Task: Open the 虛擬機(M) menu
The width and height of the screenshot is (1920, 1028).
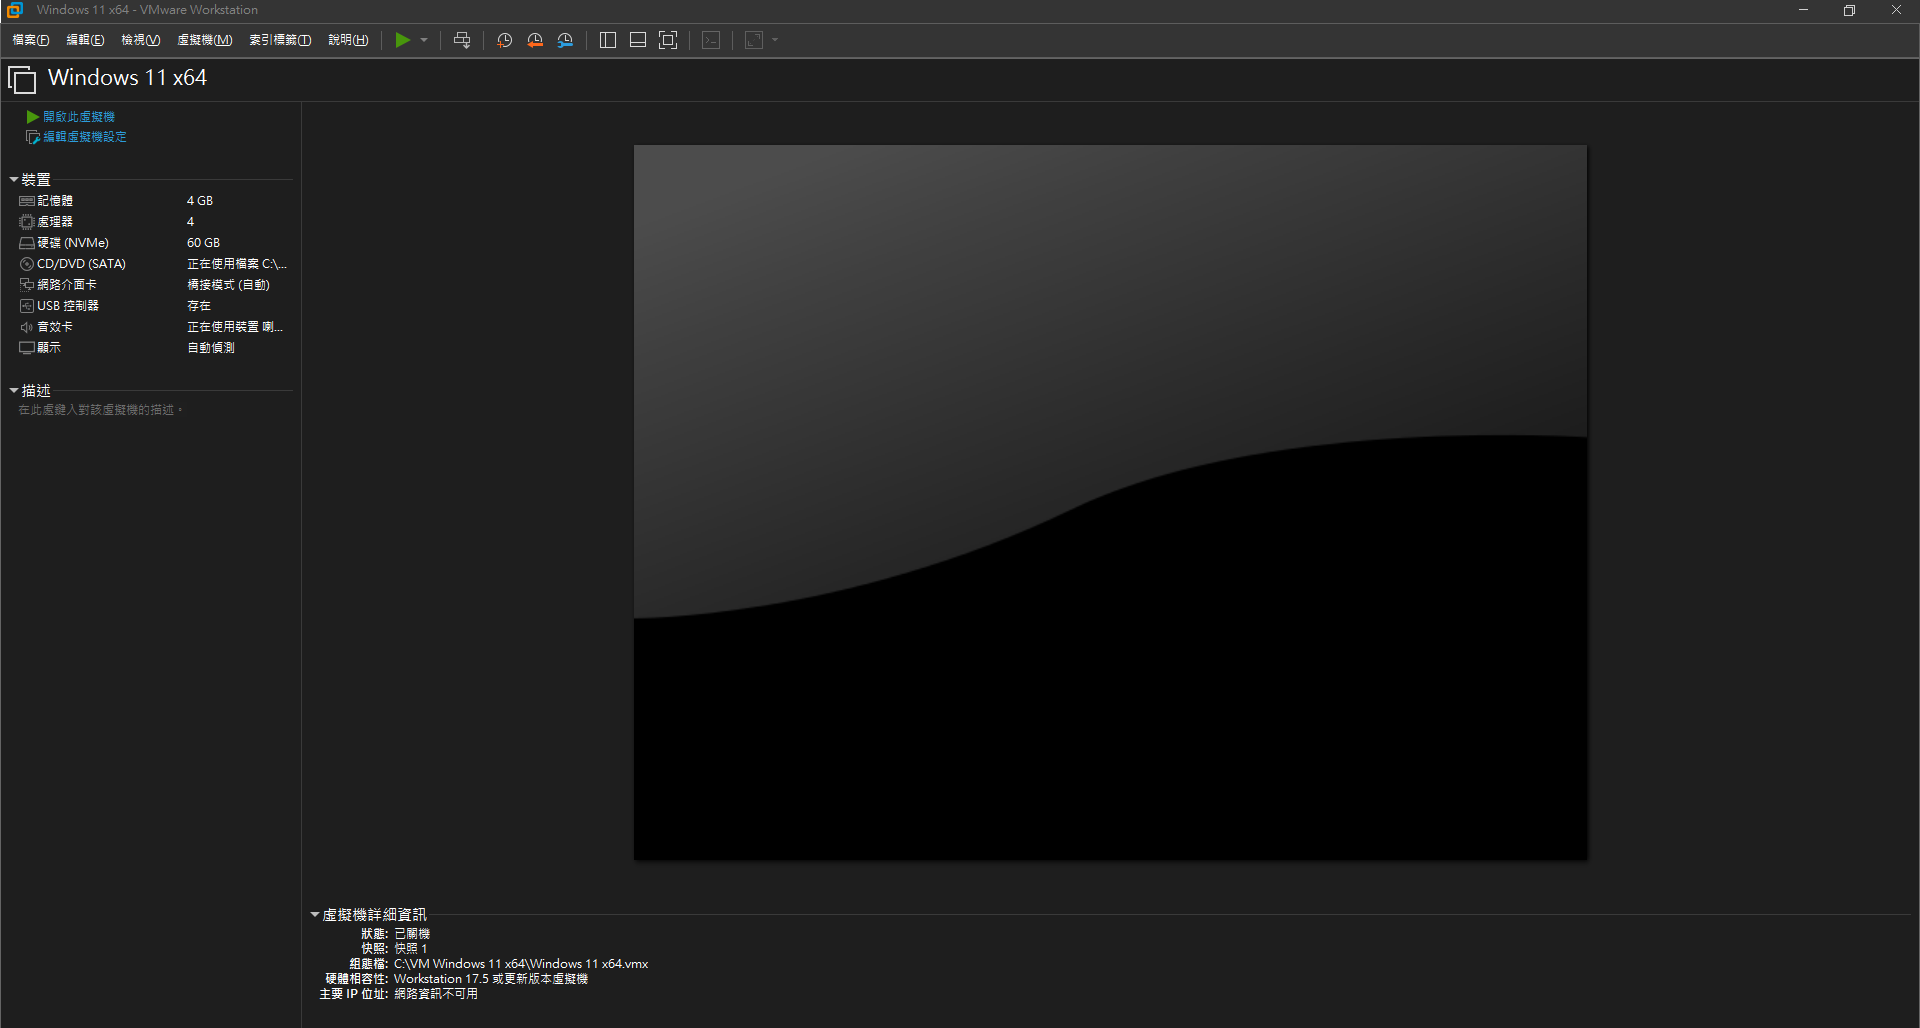Action: (x=204, y=40)
